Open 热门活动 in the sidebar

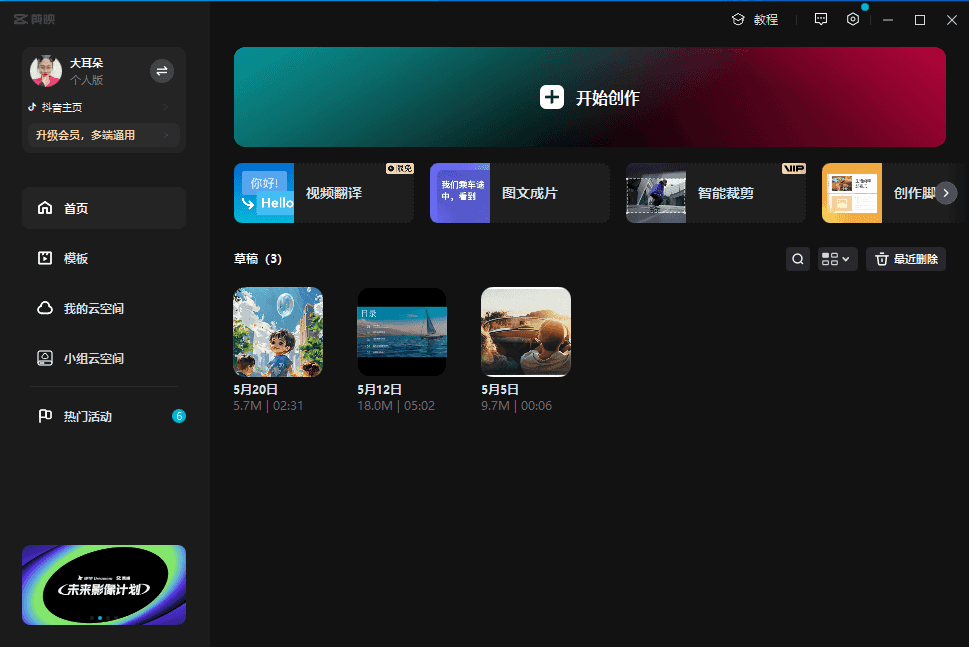[x=104, y=416]
